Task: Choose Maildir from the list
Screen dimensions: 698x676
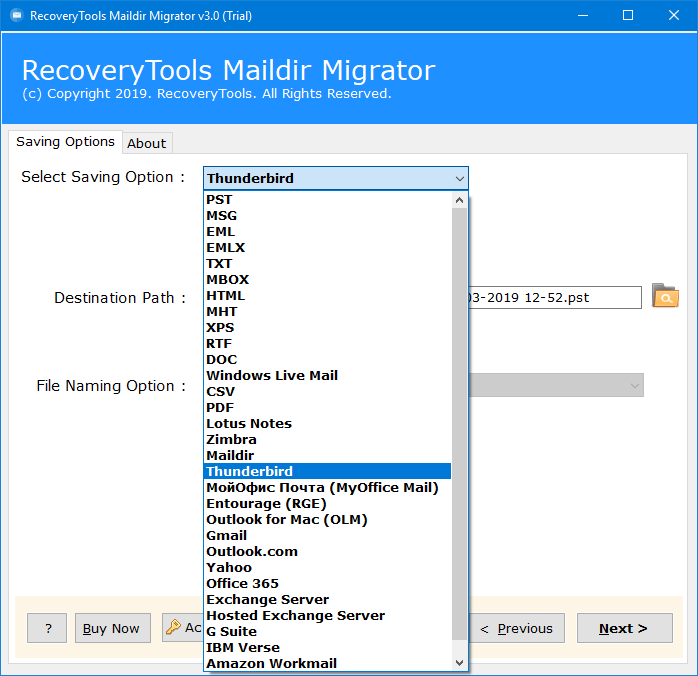Action: click(327, 456)
